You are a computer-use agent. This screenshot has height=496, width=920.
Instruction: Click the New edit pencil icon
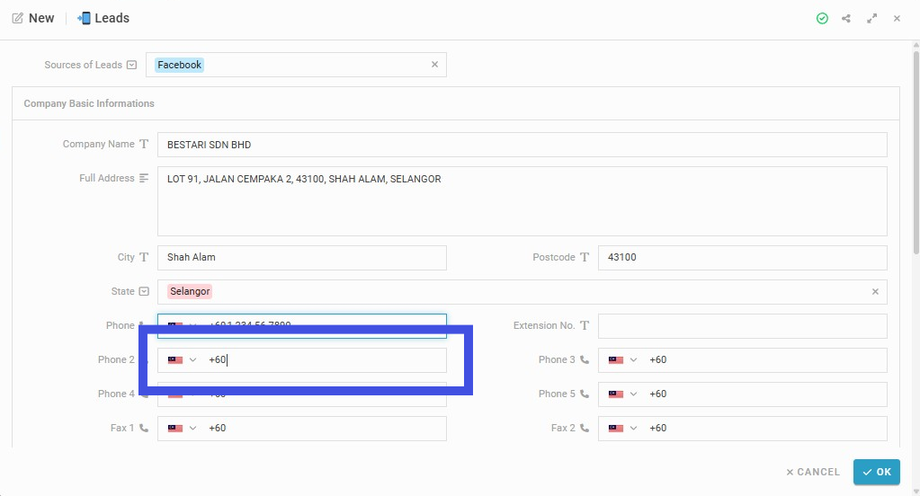[x=17, y=18]
